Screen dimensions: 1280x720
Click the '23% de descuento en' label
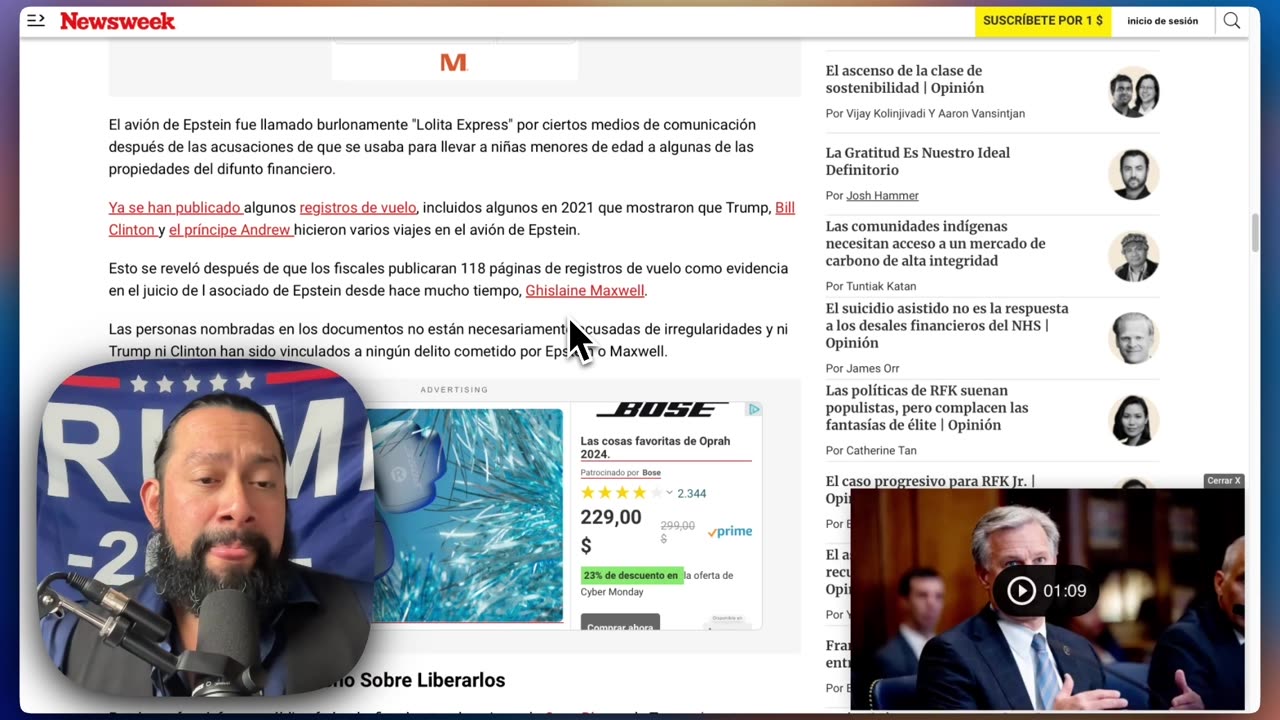coord(631,575)
